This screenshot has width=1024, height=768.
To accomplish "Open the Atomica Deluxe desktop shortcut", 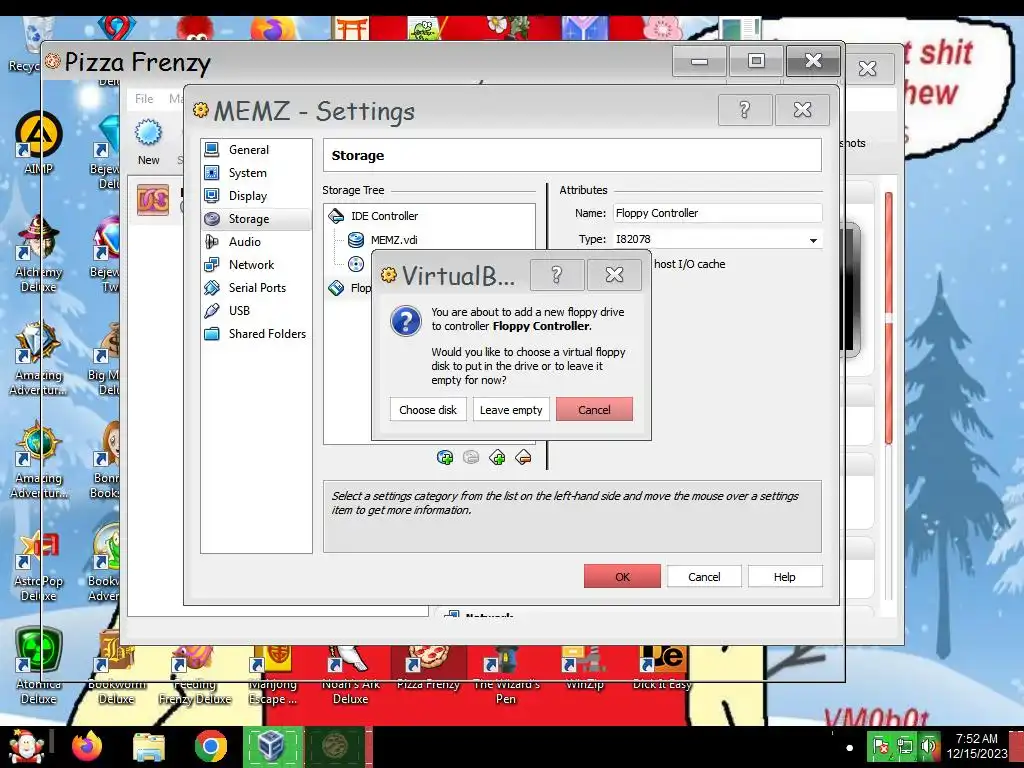I will tap(39, 666).
